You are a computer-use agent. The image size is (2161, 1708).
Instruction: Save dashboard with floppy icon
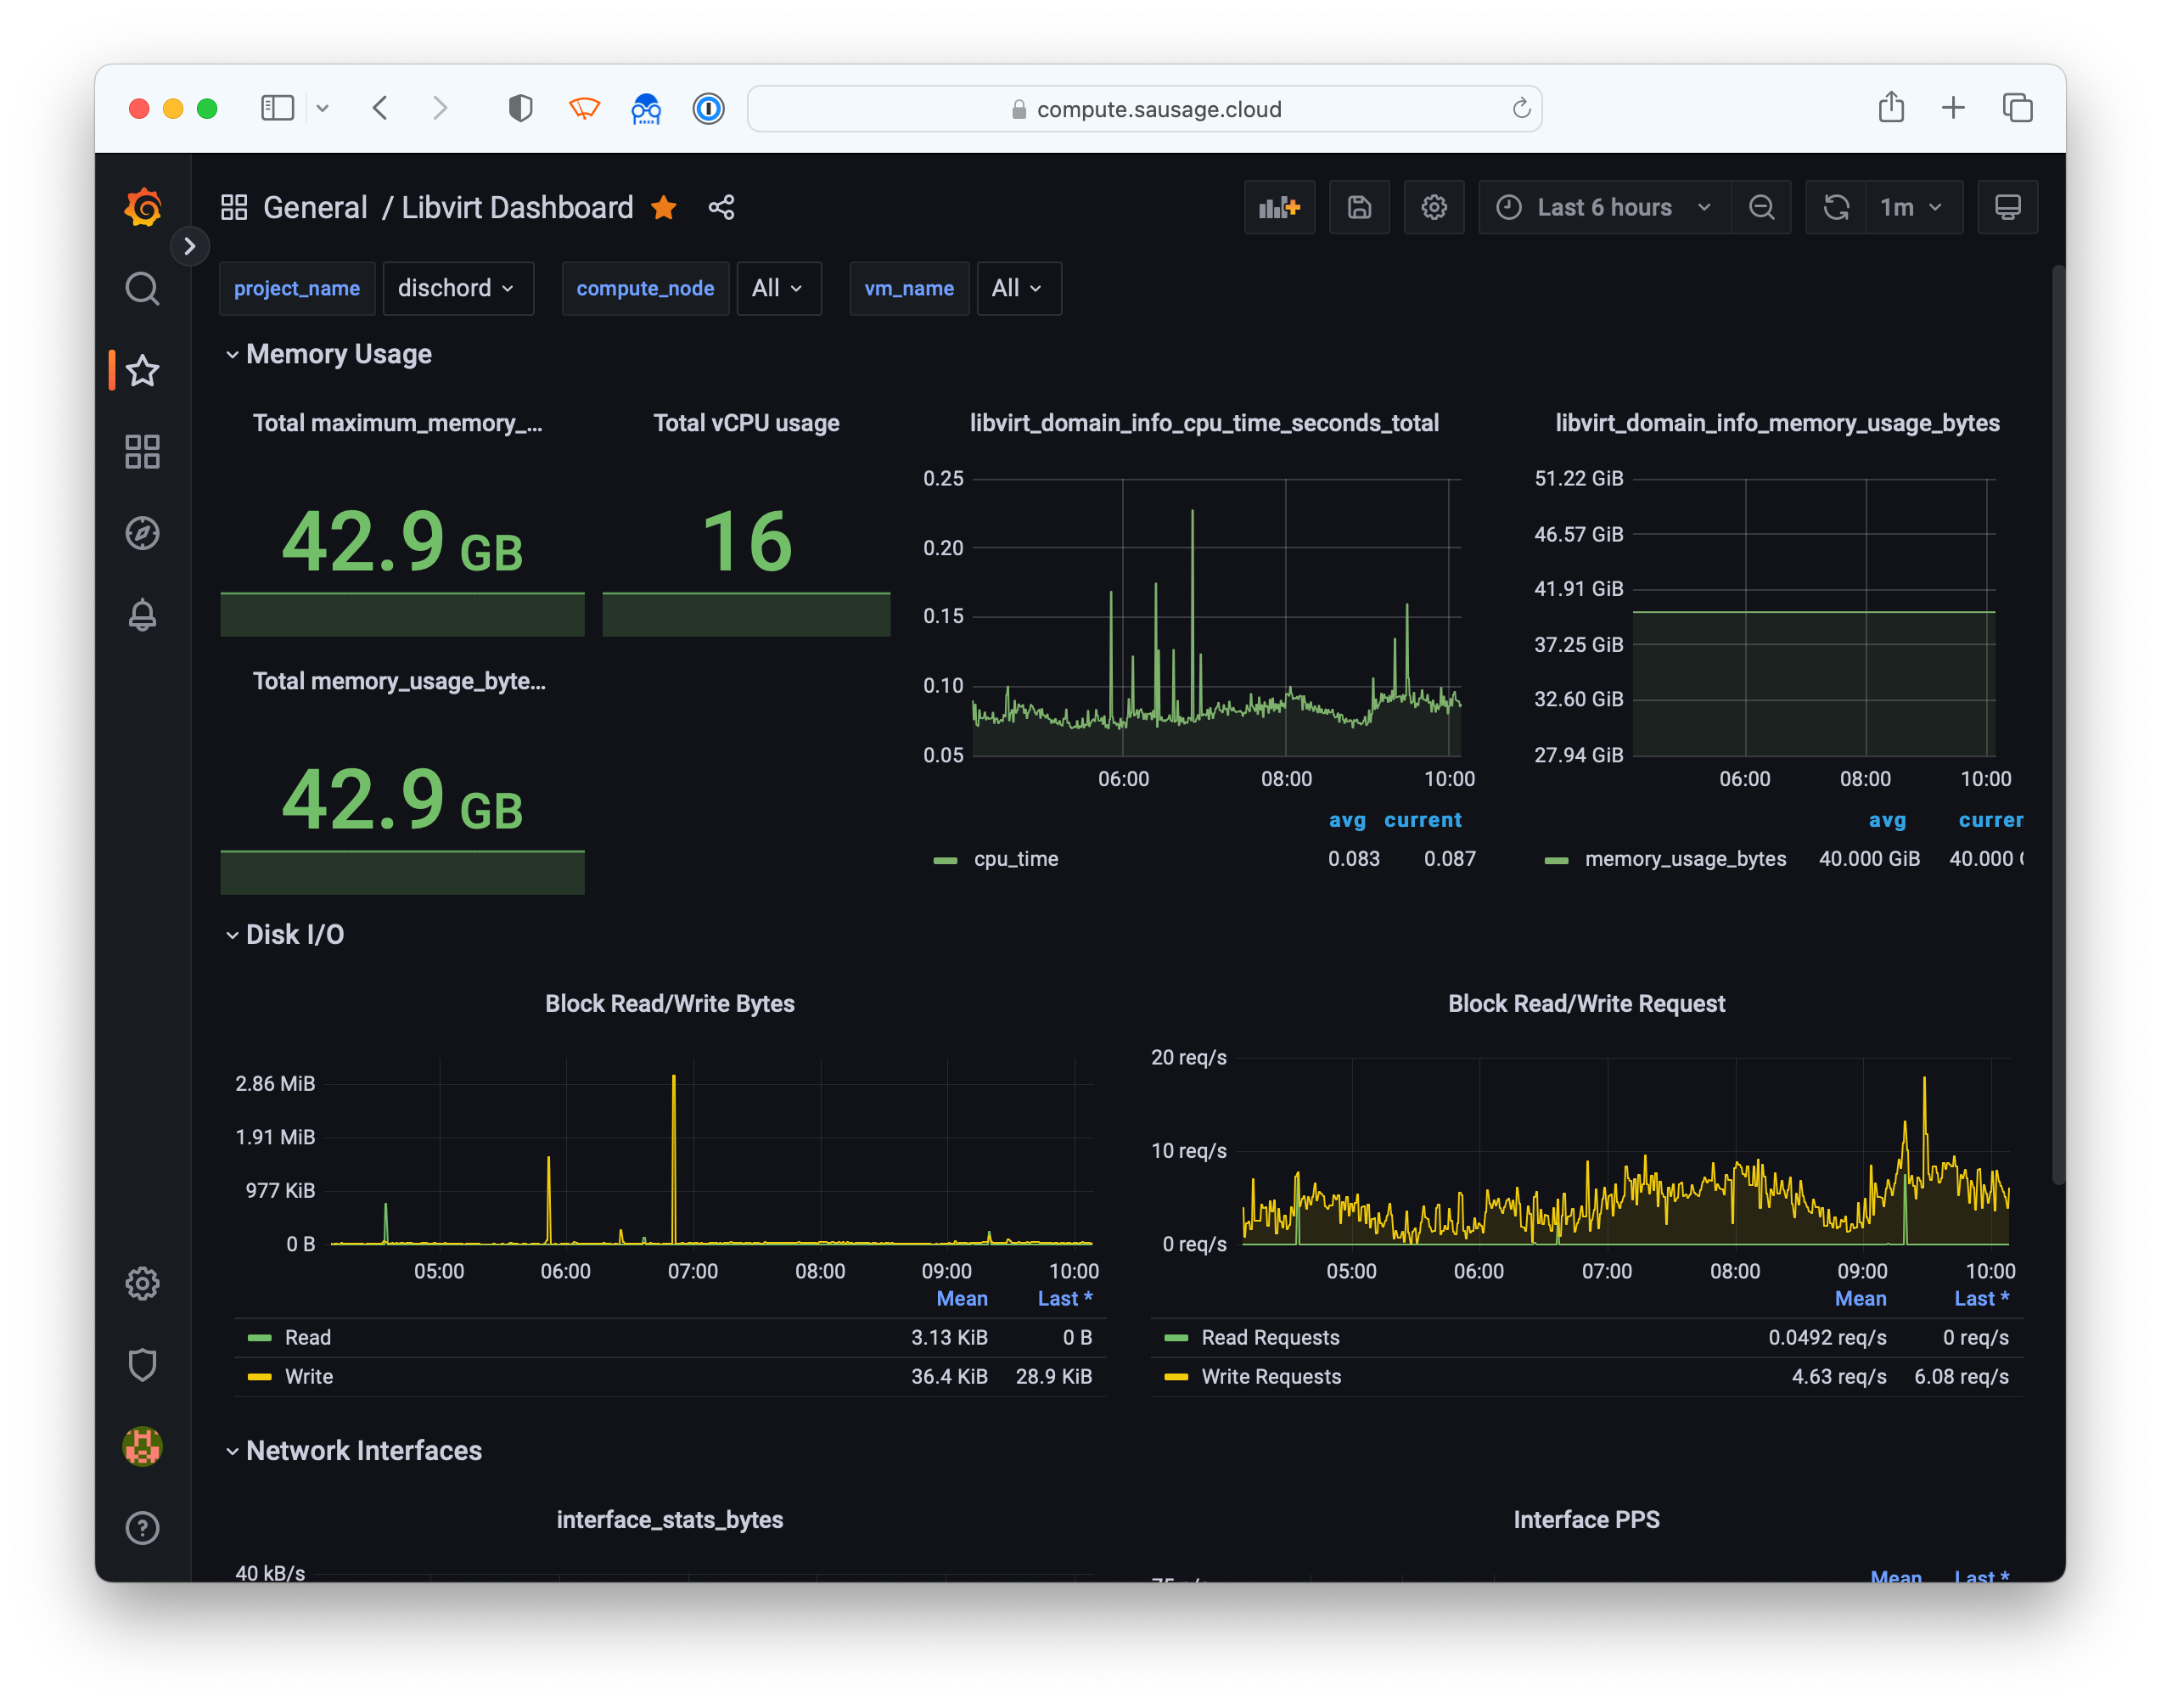(x=1359, y=207)
